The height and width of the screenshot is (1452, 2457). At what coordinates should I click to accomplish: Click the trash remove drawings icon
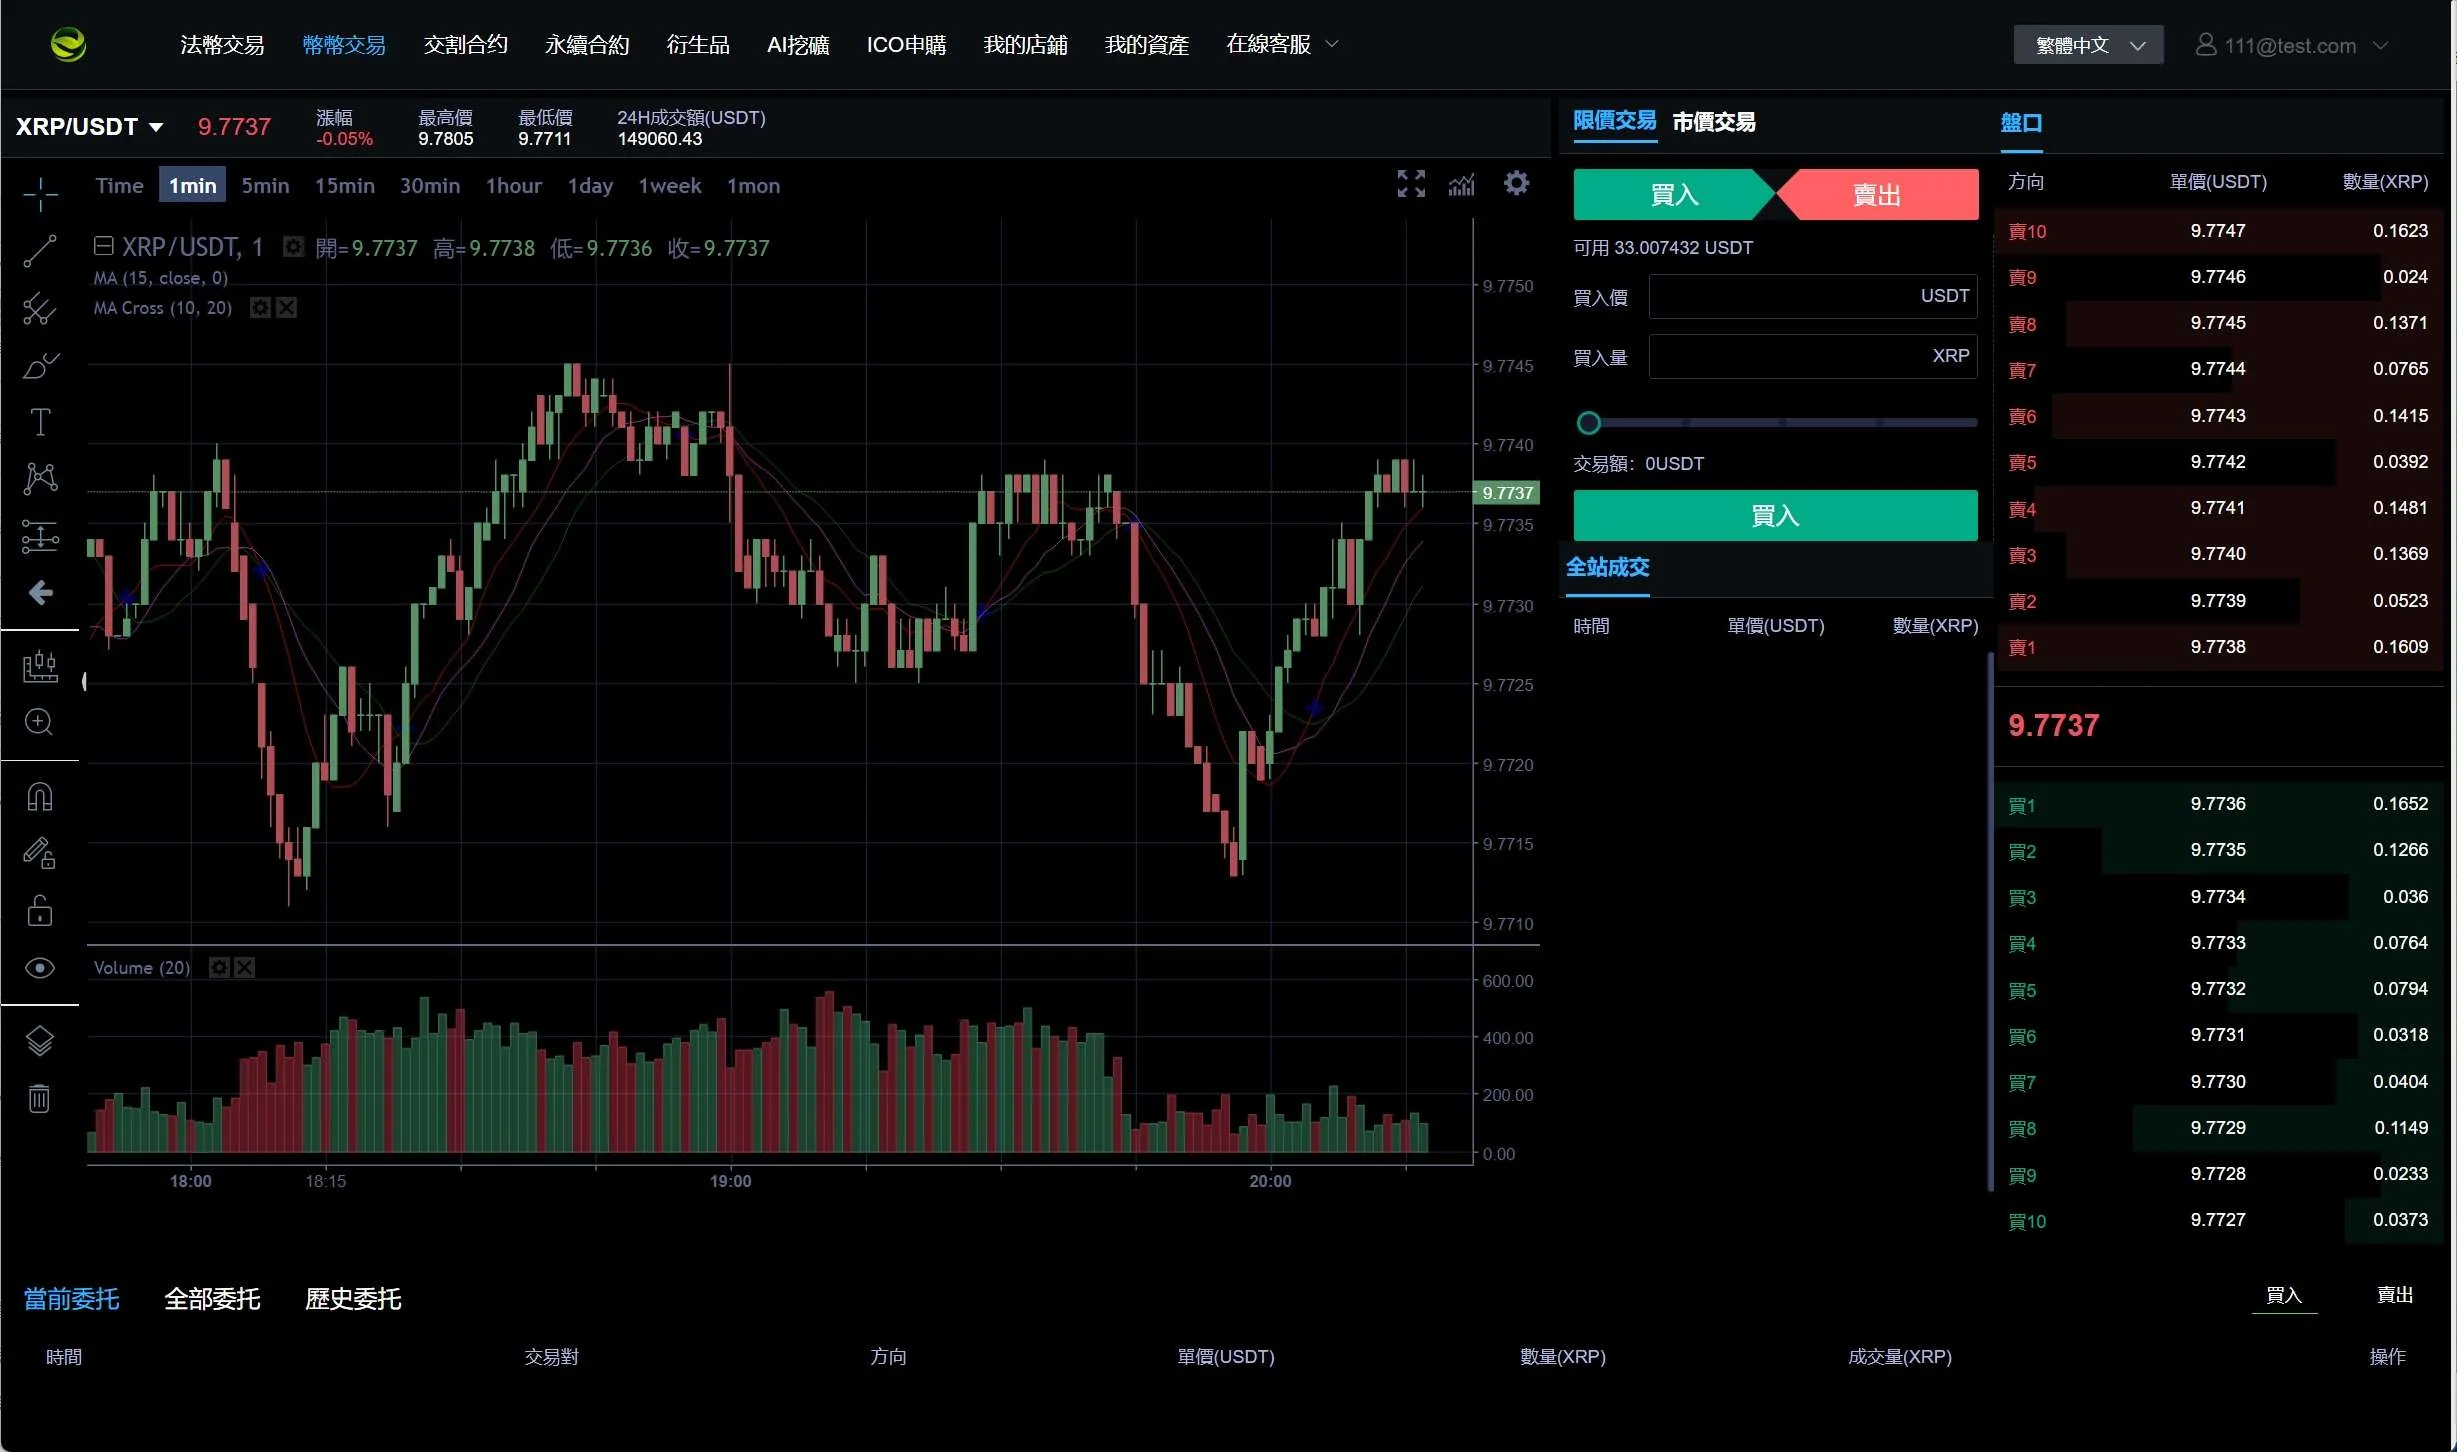40,1098
